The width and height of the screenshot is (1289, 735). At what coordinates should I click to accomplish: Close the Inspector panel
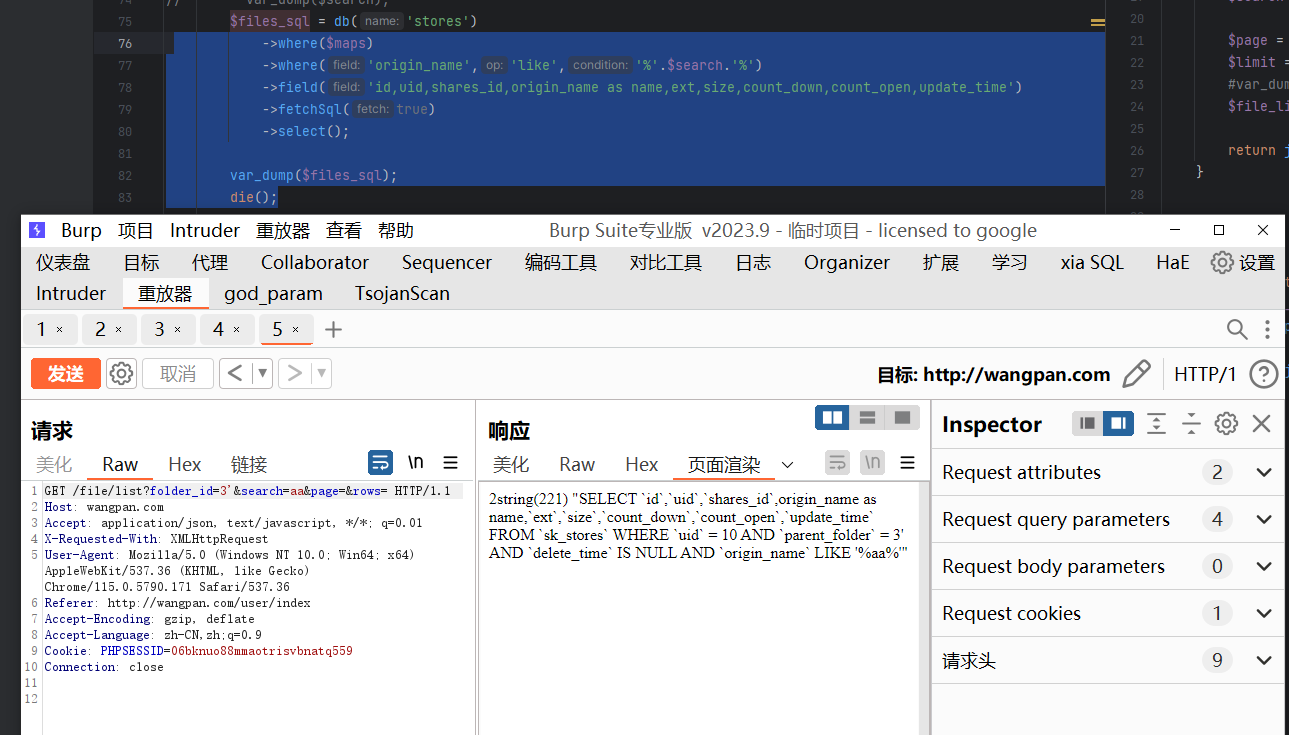point(1261,424)
